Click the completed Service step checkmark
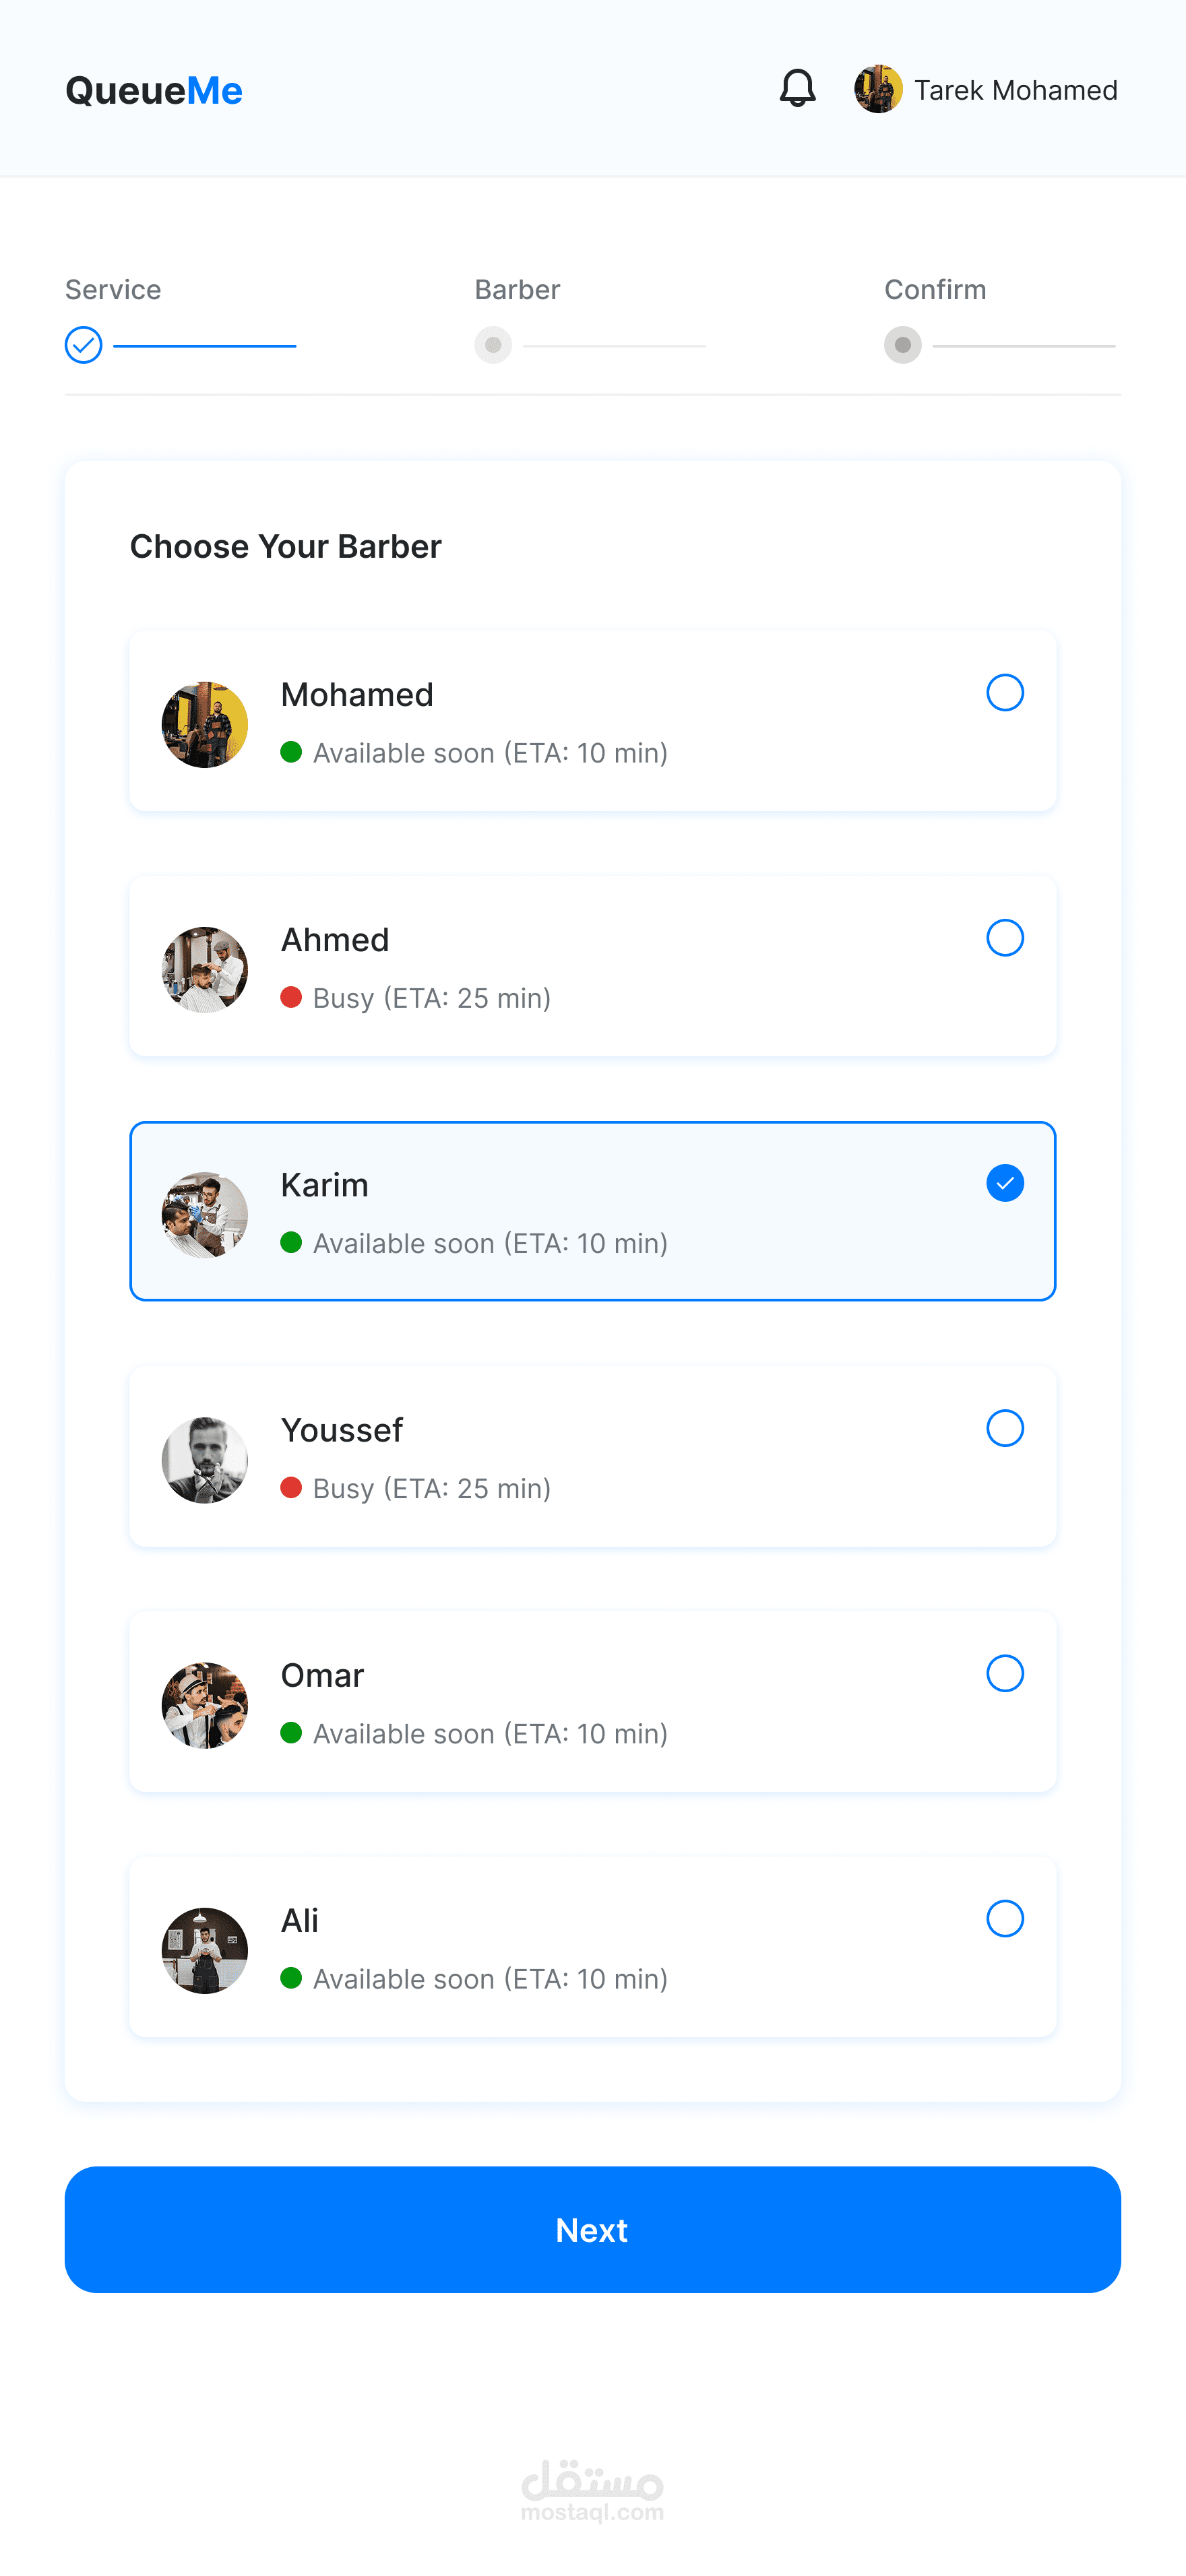The height and width of the screenshot is (2576, 1186). (x=84, y=345)
